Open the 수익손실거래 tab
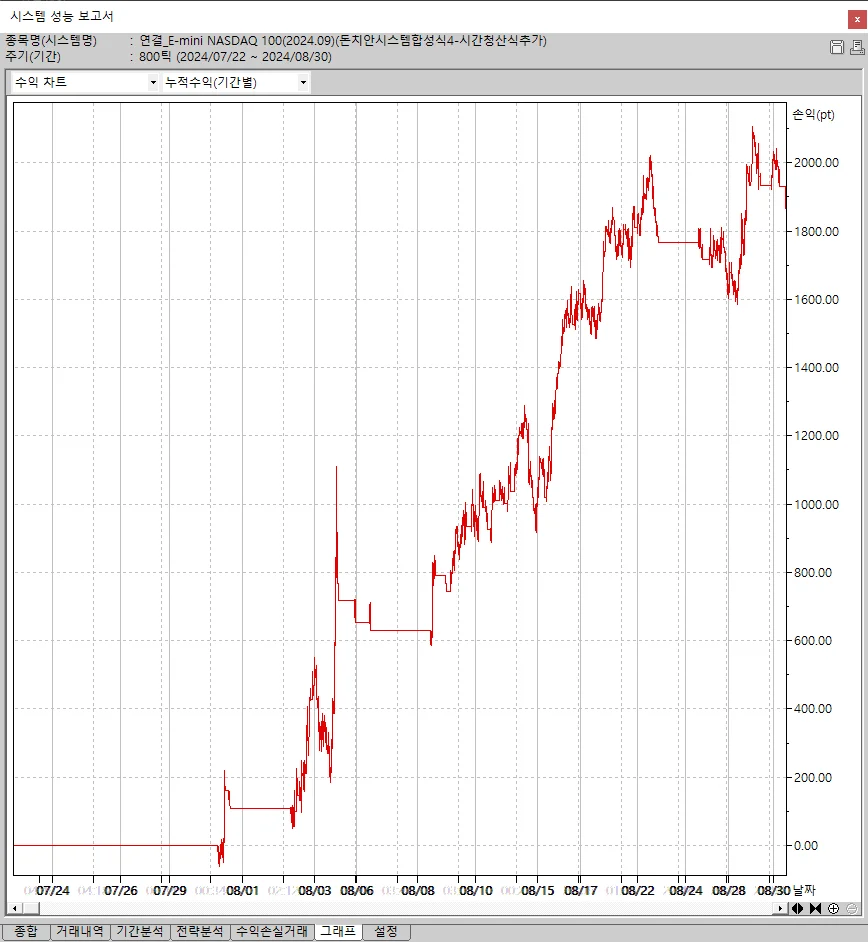This screenshot has height=942, width=868. (271, 932)
